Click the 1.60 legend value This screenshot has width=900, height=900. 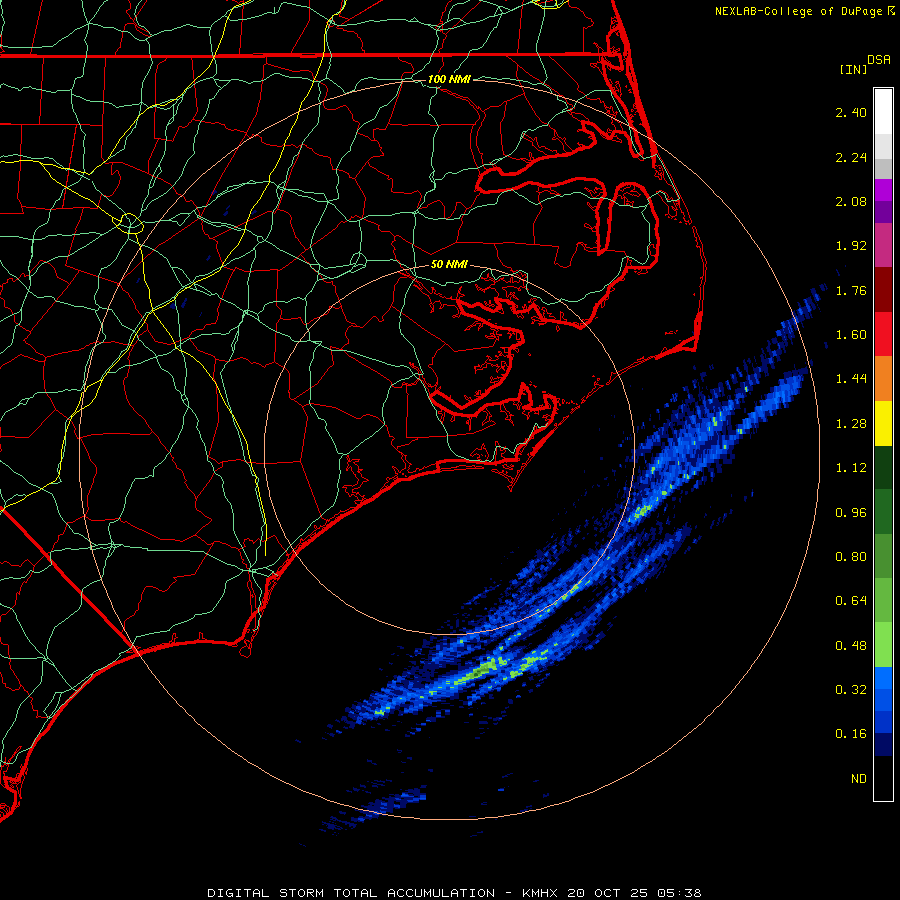tap(851, 335)
